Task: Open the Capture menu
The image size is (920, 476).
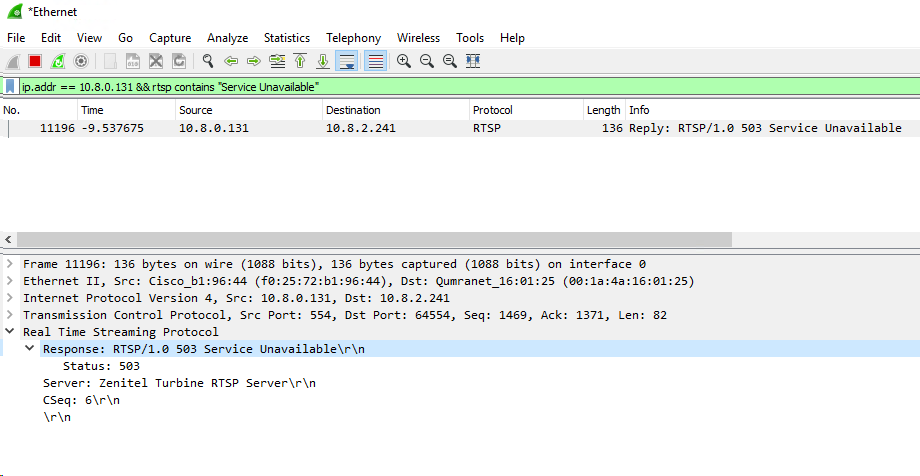Action: (x=170, y=38)
